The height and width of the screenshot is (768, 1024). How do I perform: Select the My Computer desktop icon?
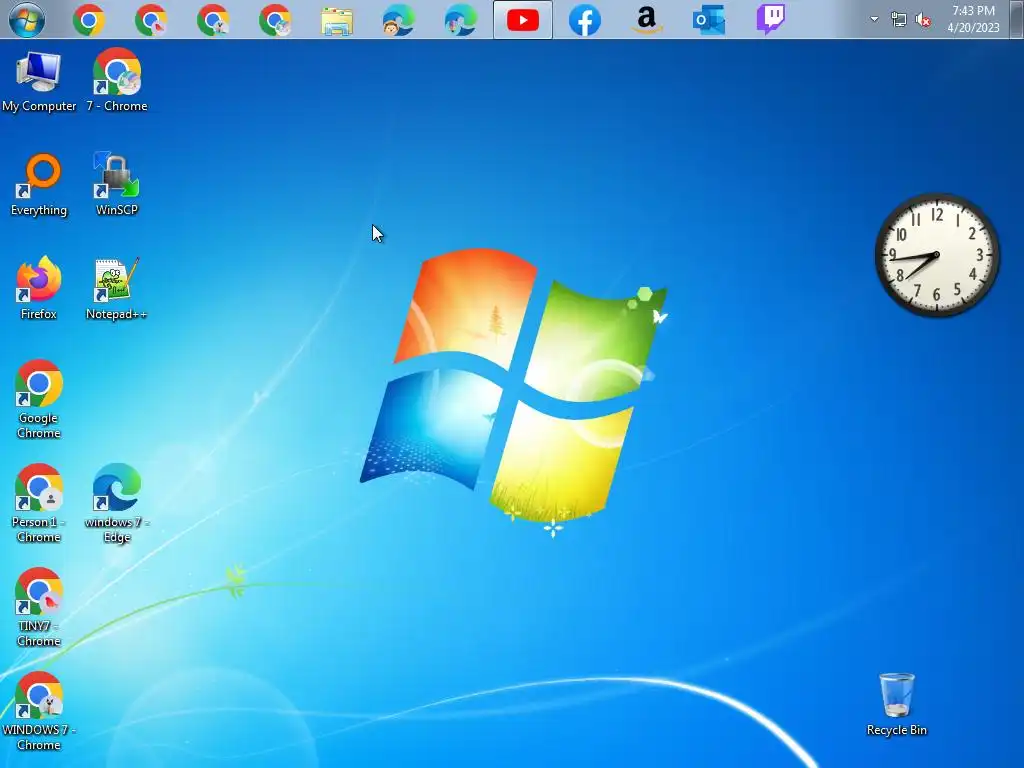pos(39,82)
